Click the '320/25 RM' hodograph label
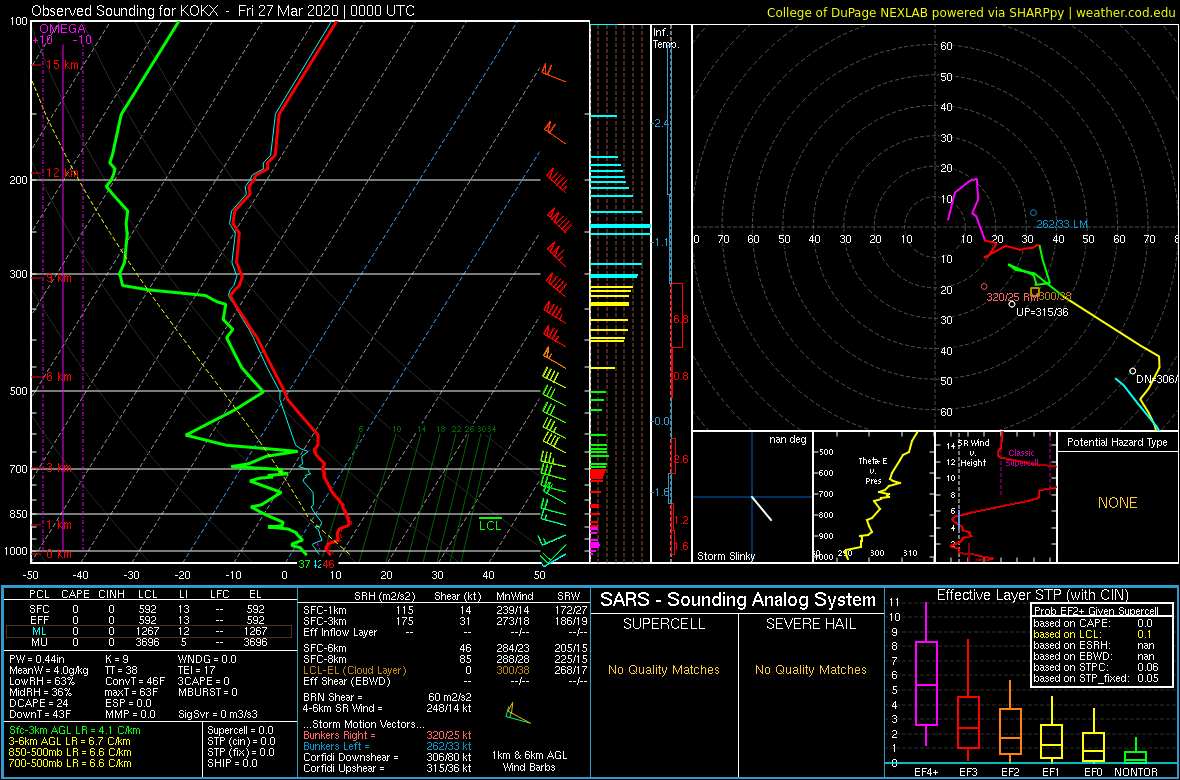Screen dimensions: 1180x780 1012,297
